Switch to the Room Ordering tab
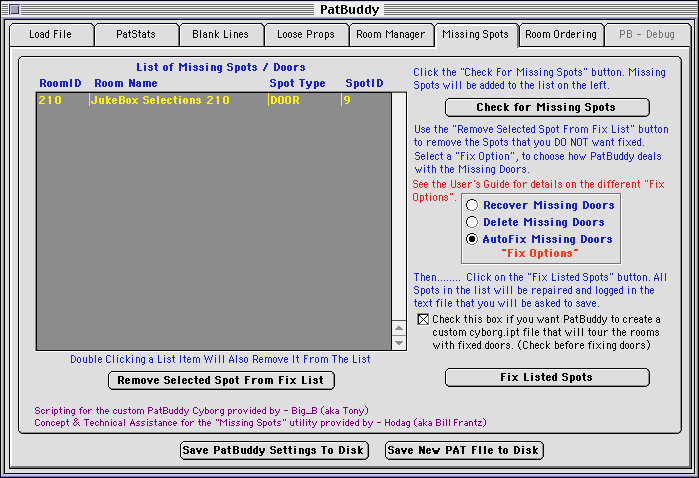This screenshot has width=699, height=478. point(561,35)
